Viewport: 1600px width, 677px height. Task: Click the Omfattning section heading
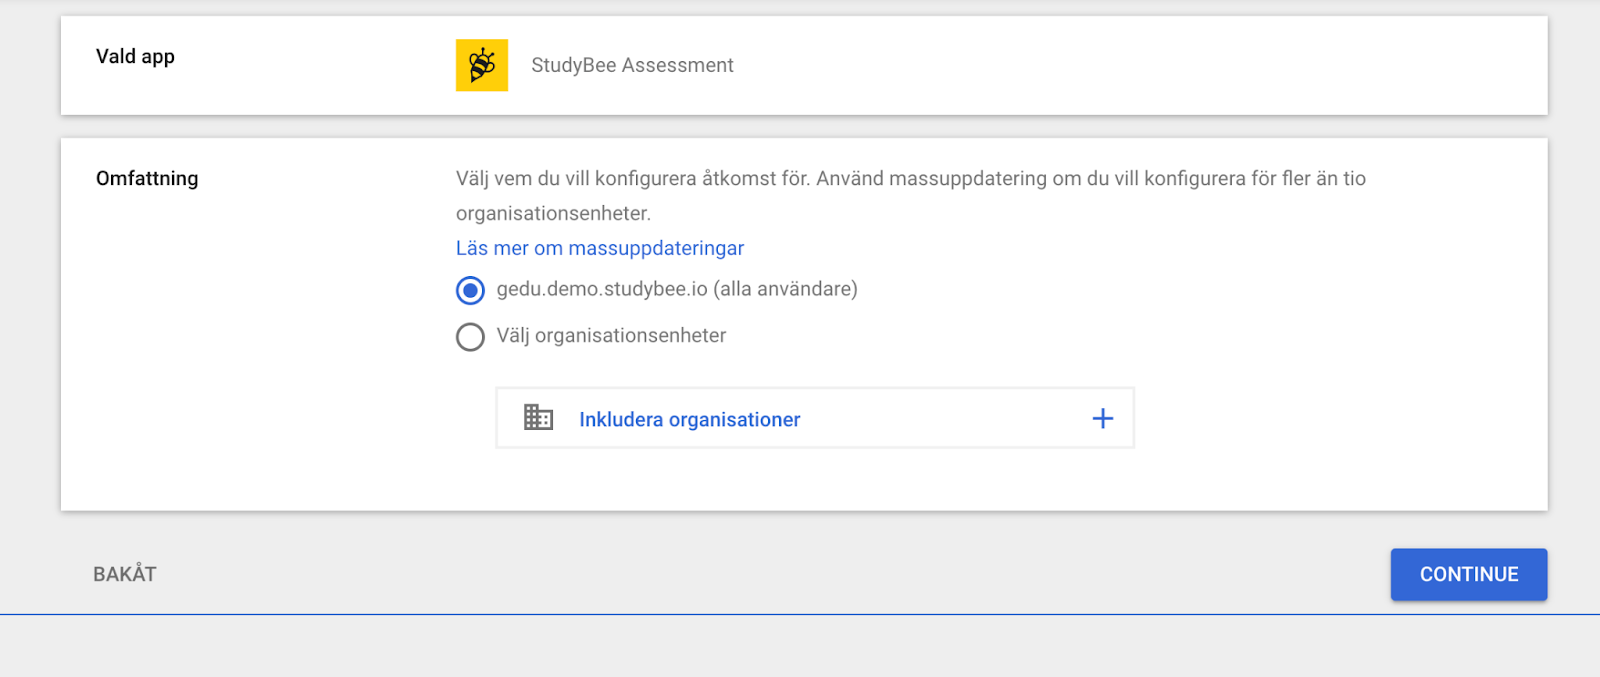(147, 179)
